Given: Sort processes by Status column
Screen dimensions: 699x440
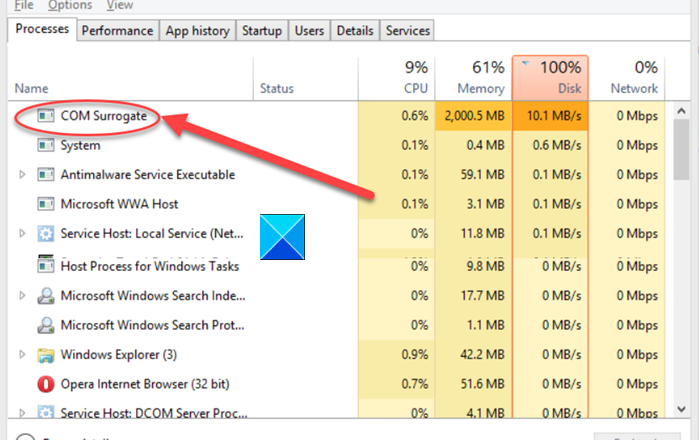Looking at the screenshot, I should pyautogui.click(x=305, y=78).
